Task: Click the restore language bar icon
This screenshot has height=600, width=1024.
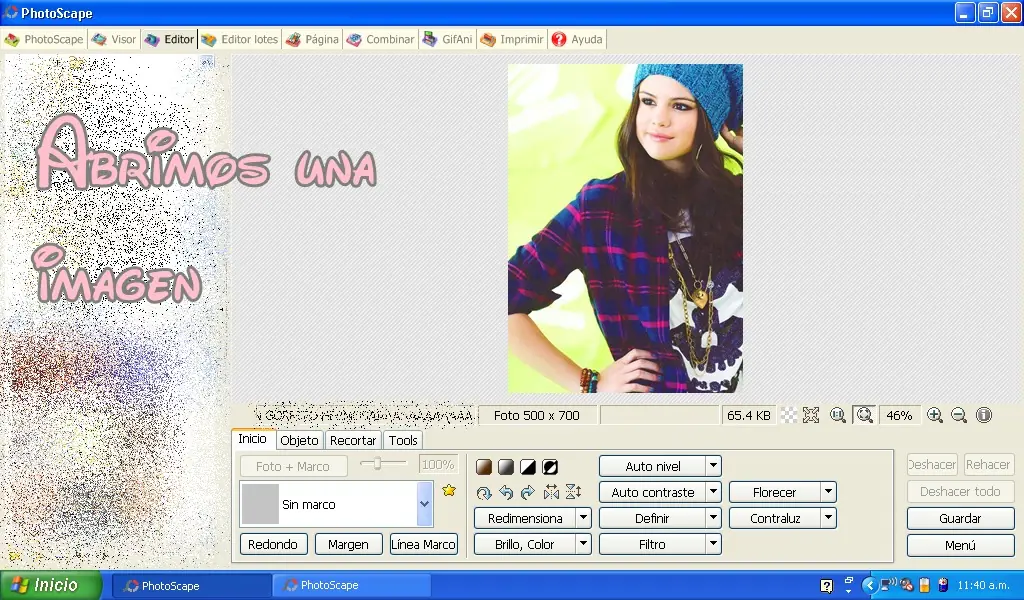Action: coord(848,580)
